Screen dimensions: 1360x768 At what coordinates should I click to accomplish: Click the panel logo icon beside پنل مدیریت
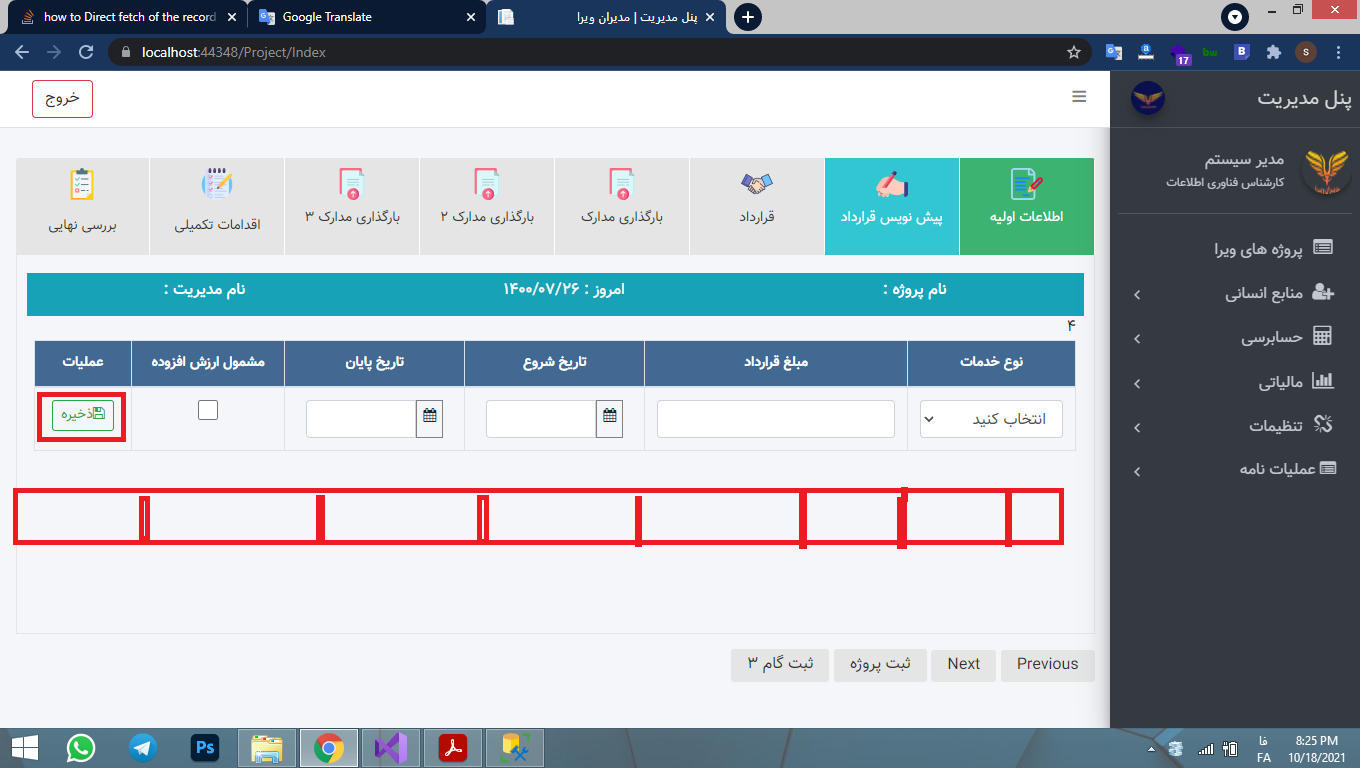pos(1147,98)
